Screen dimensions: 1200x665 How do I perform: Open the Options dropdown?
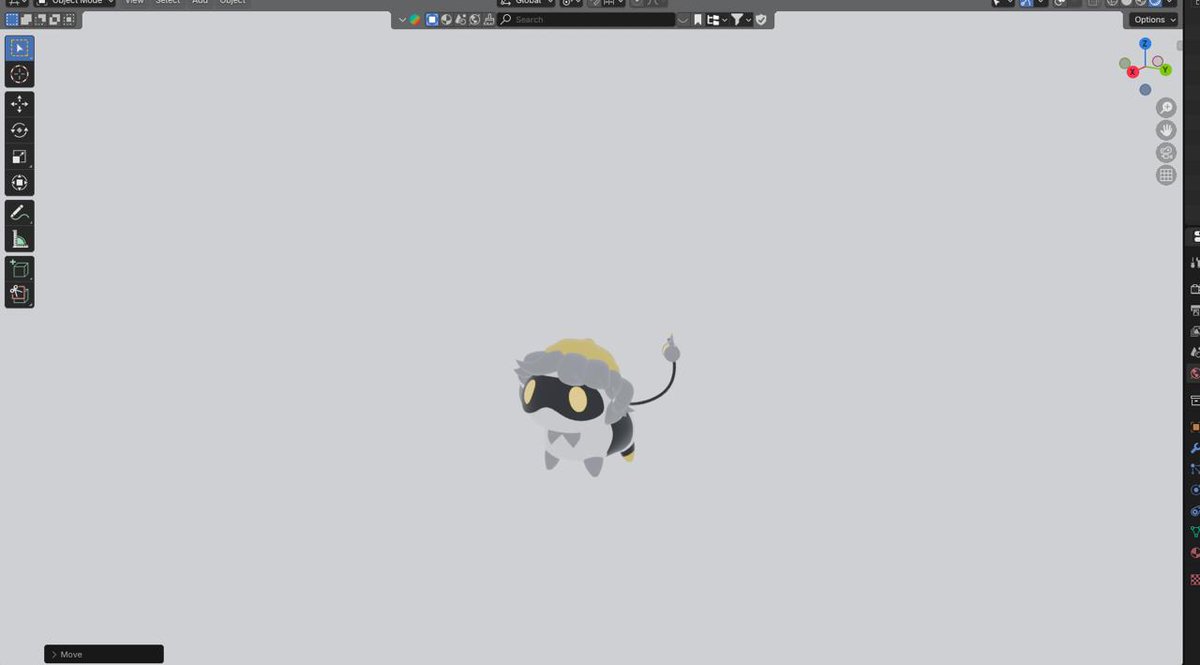[x=1154, y=20]
